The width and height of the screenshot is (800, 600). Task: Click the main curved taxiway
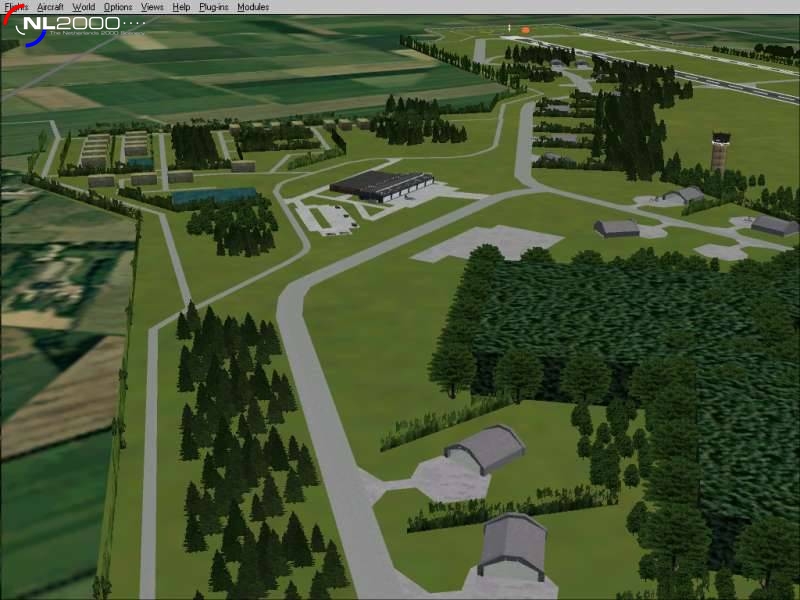[327, 408]
